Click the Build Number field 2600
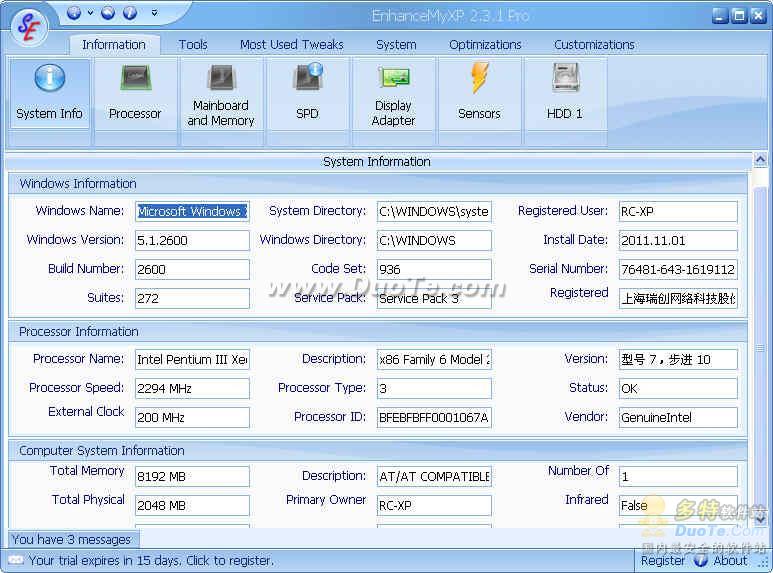This screenshot has height=573, width=773. pyautogui.click(x=192, y=270)
